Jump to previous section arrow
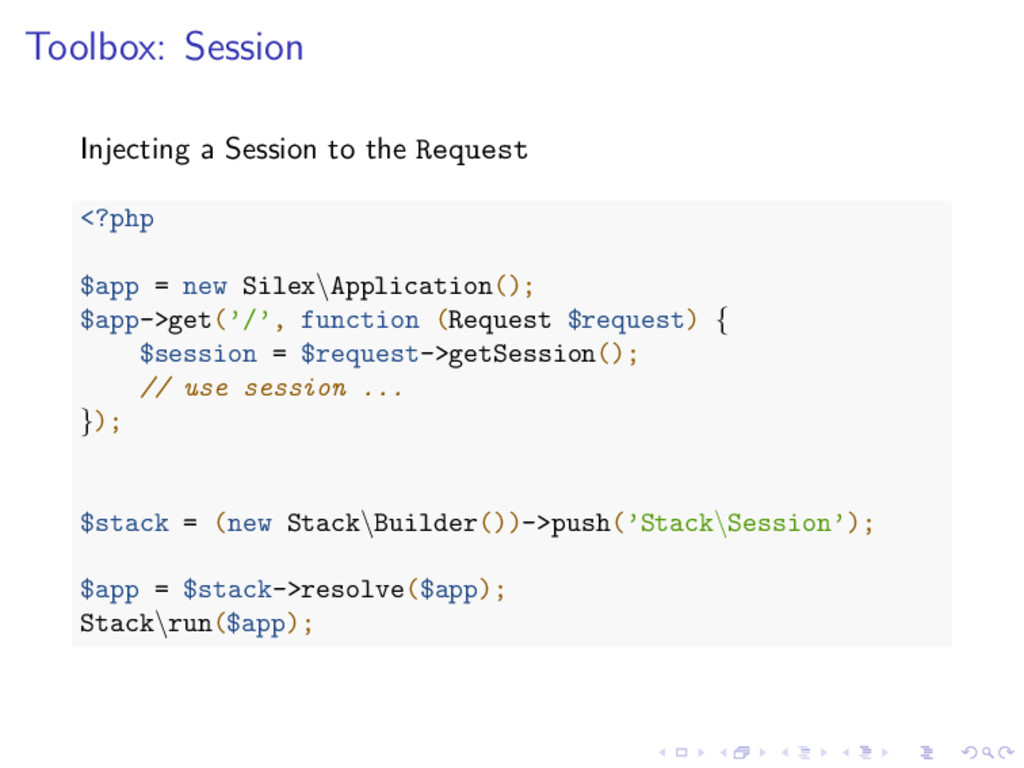This screenshot has height=768, width=1024. pyautogui.click(x=845, y=753)
